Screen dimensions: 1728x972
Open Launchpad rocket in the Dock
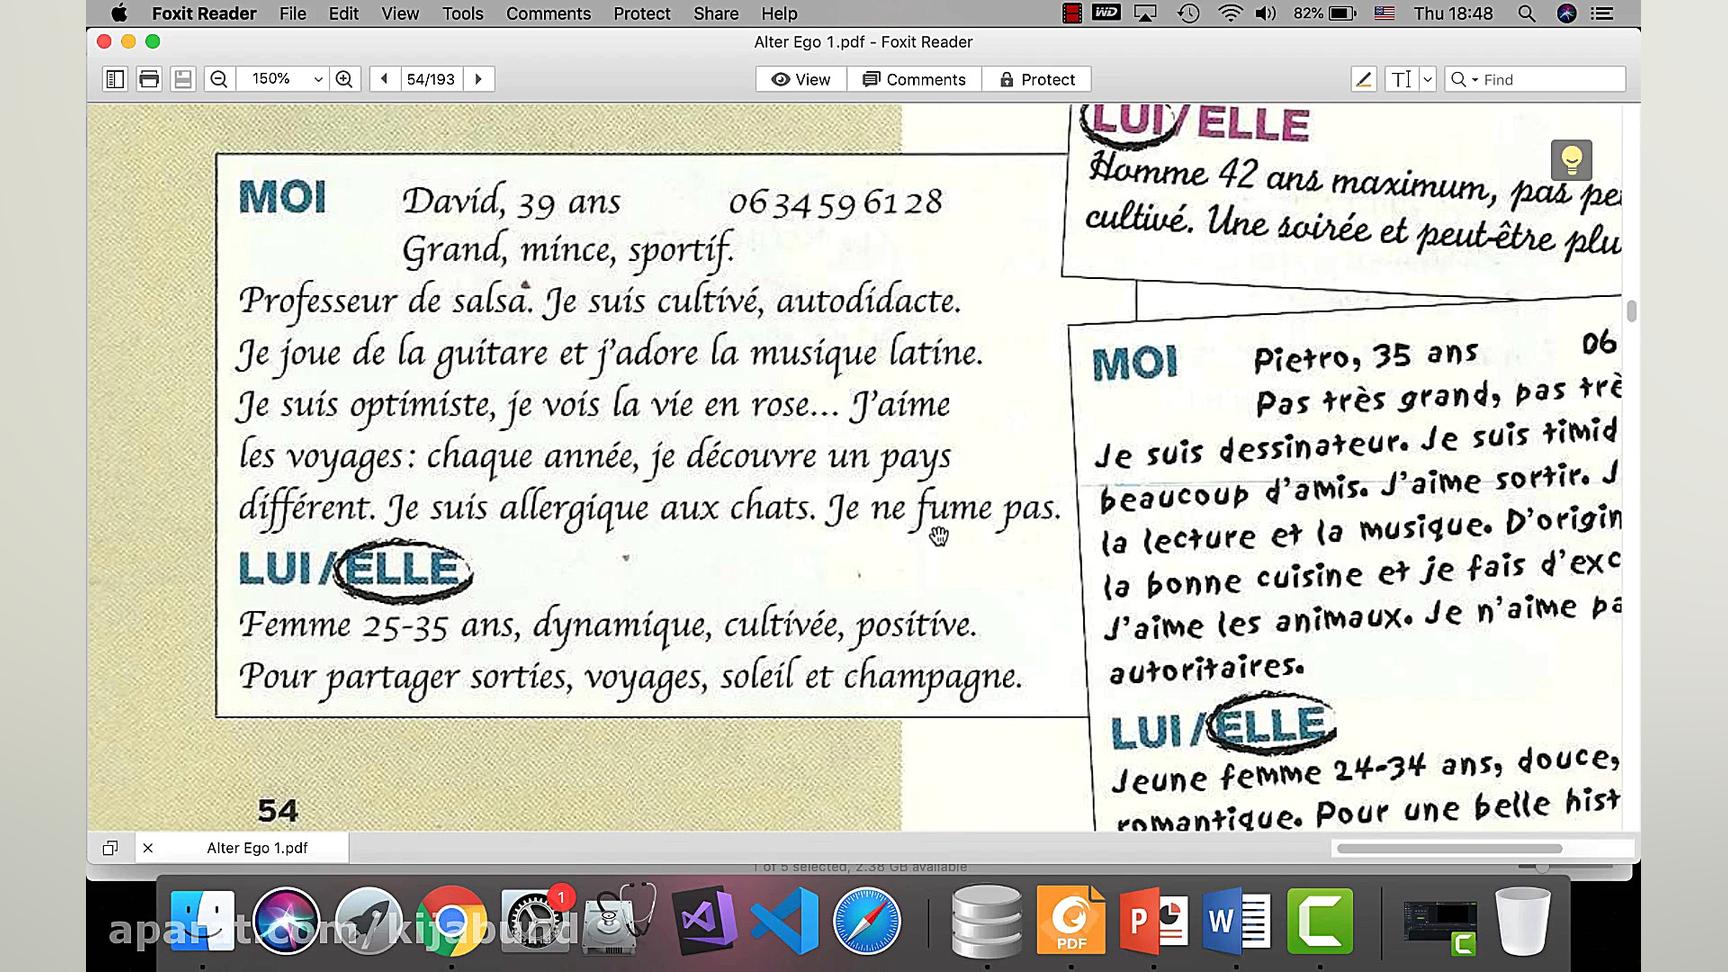coord(369,921)
